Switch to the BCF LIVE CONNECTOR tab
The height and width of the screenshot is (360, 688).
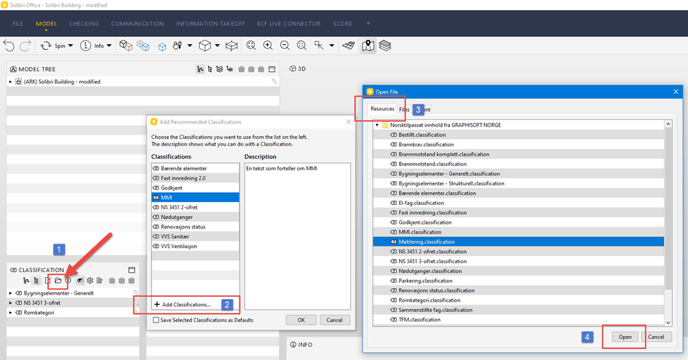point(289,24)
